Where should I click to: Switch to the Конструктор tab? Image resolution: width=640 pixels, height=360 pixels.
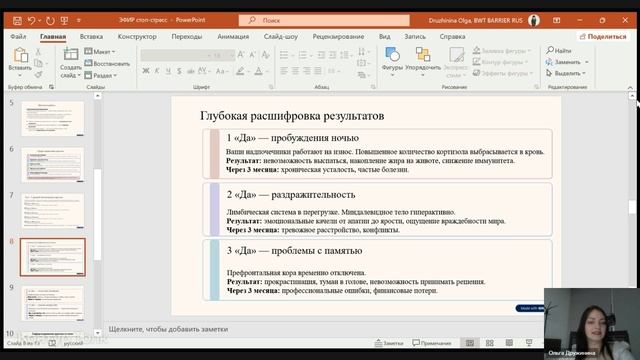(137, 36)
